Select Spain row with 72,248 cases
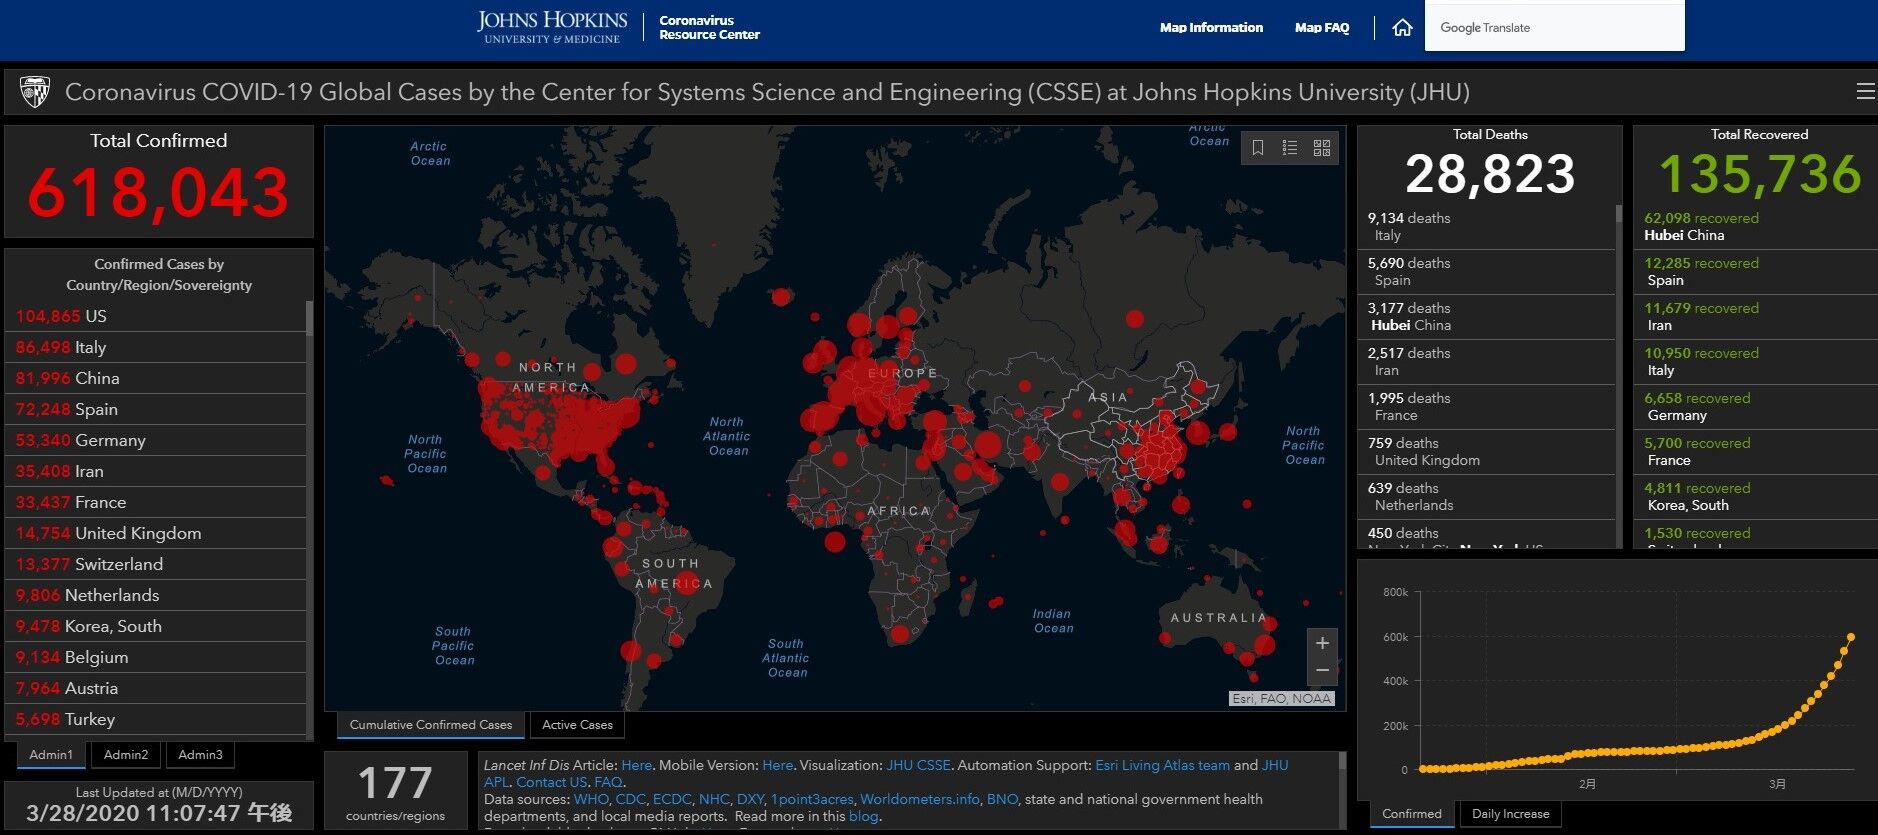Screen dimensions: 1878x835 156,409
